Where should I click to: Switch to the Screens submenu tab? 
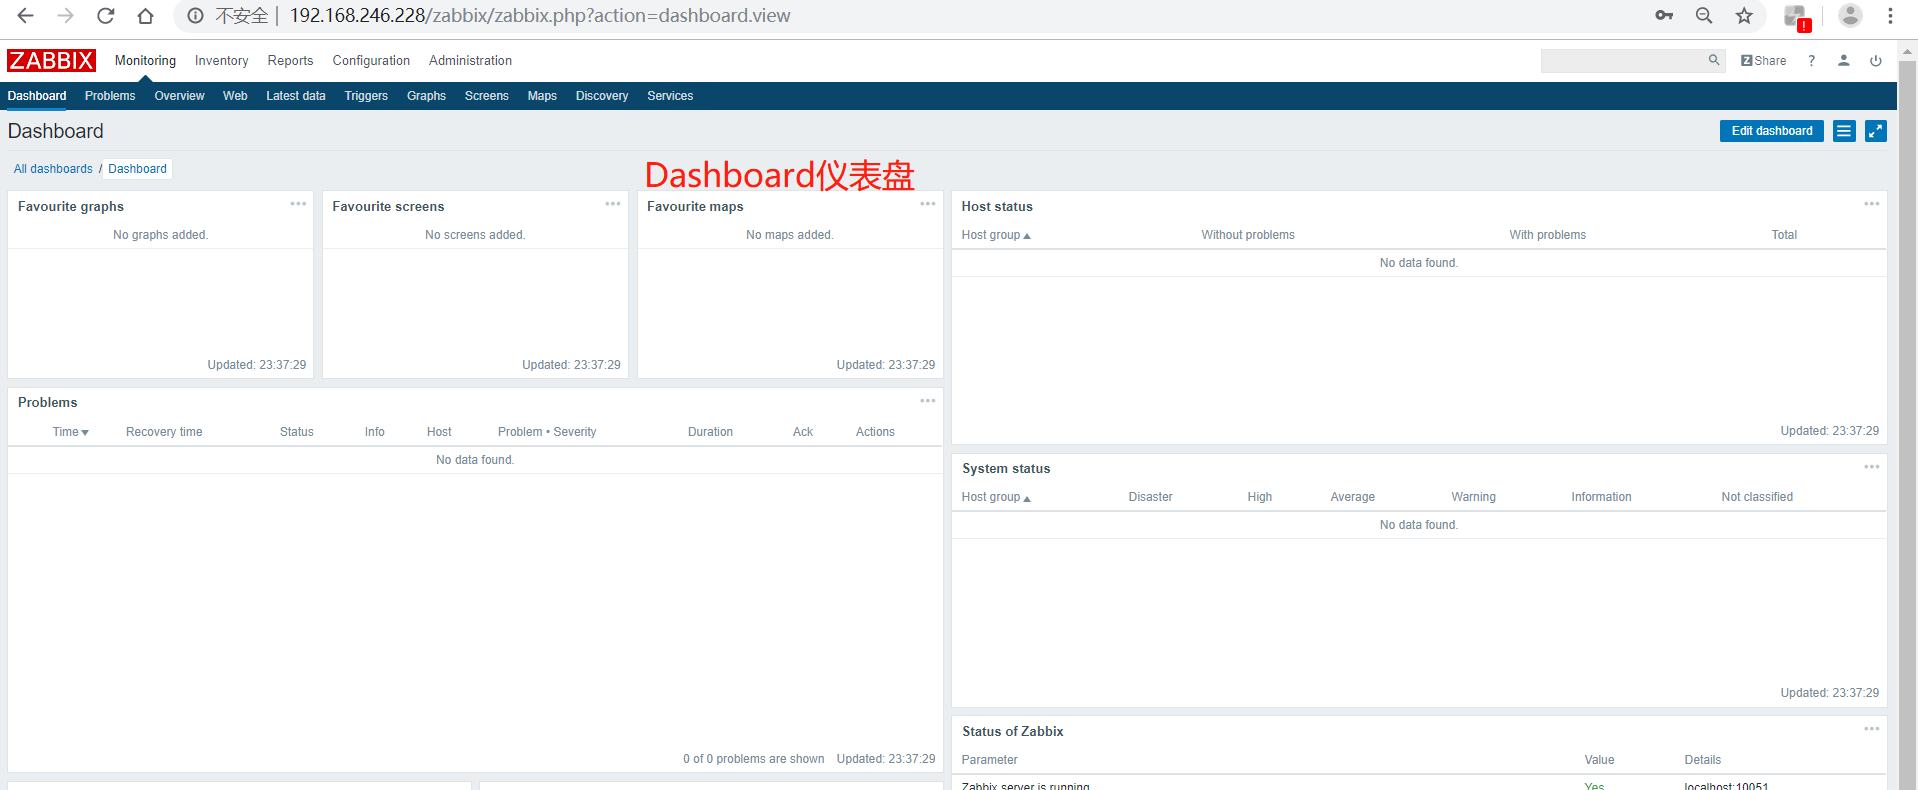click(x=487, y=96)
